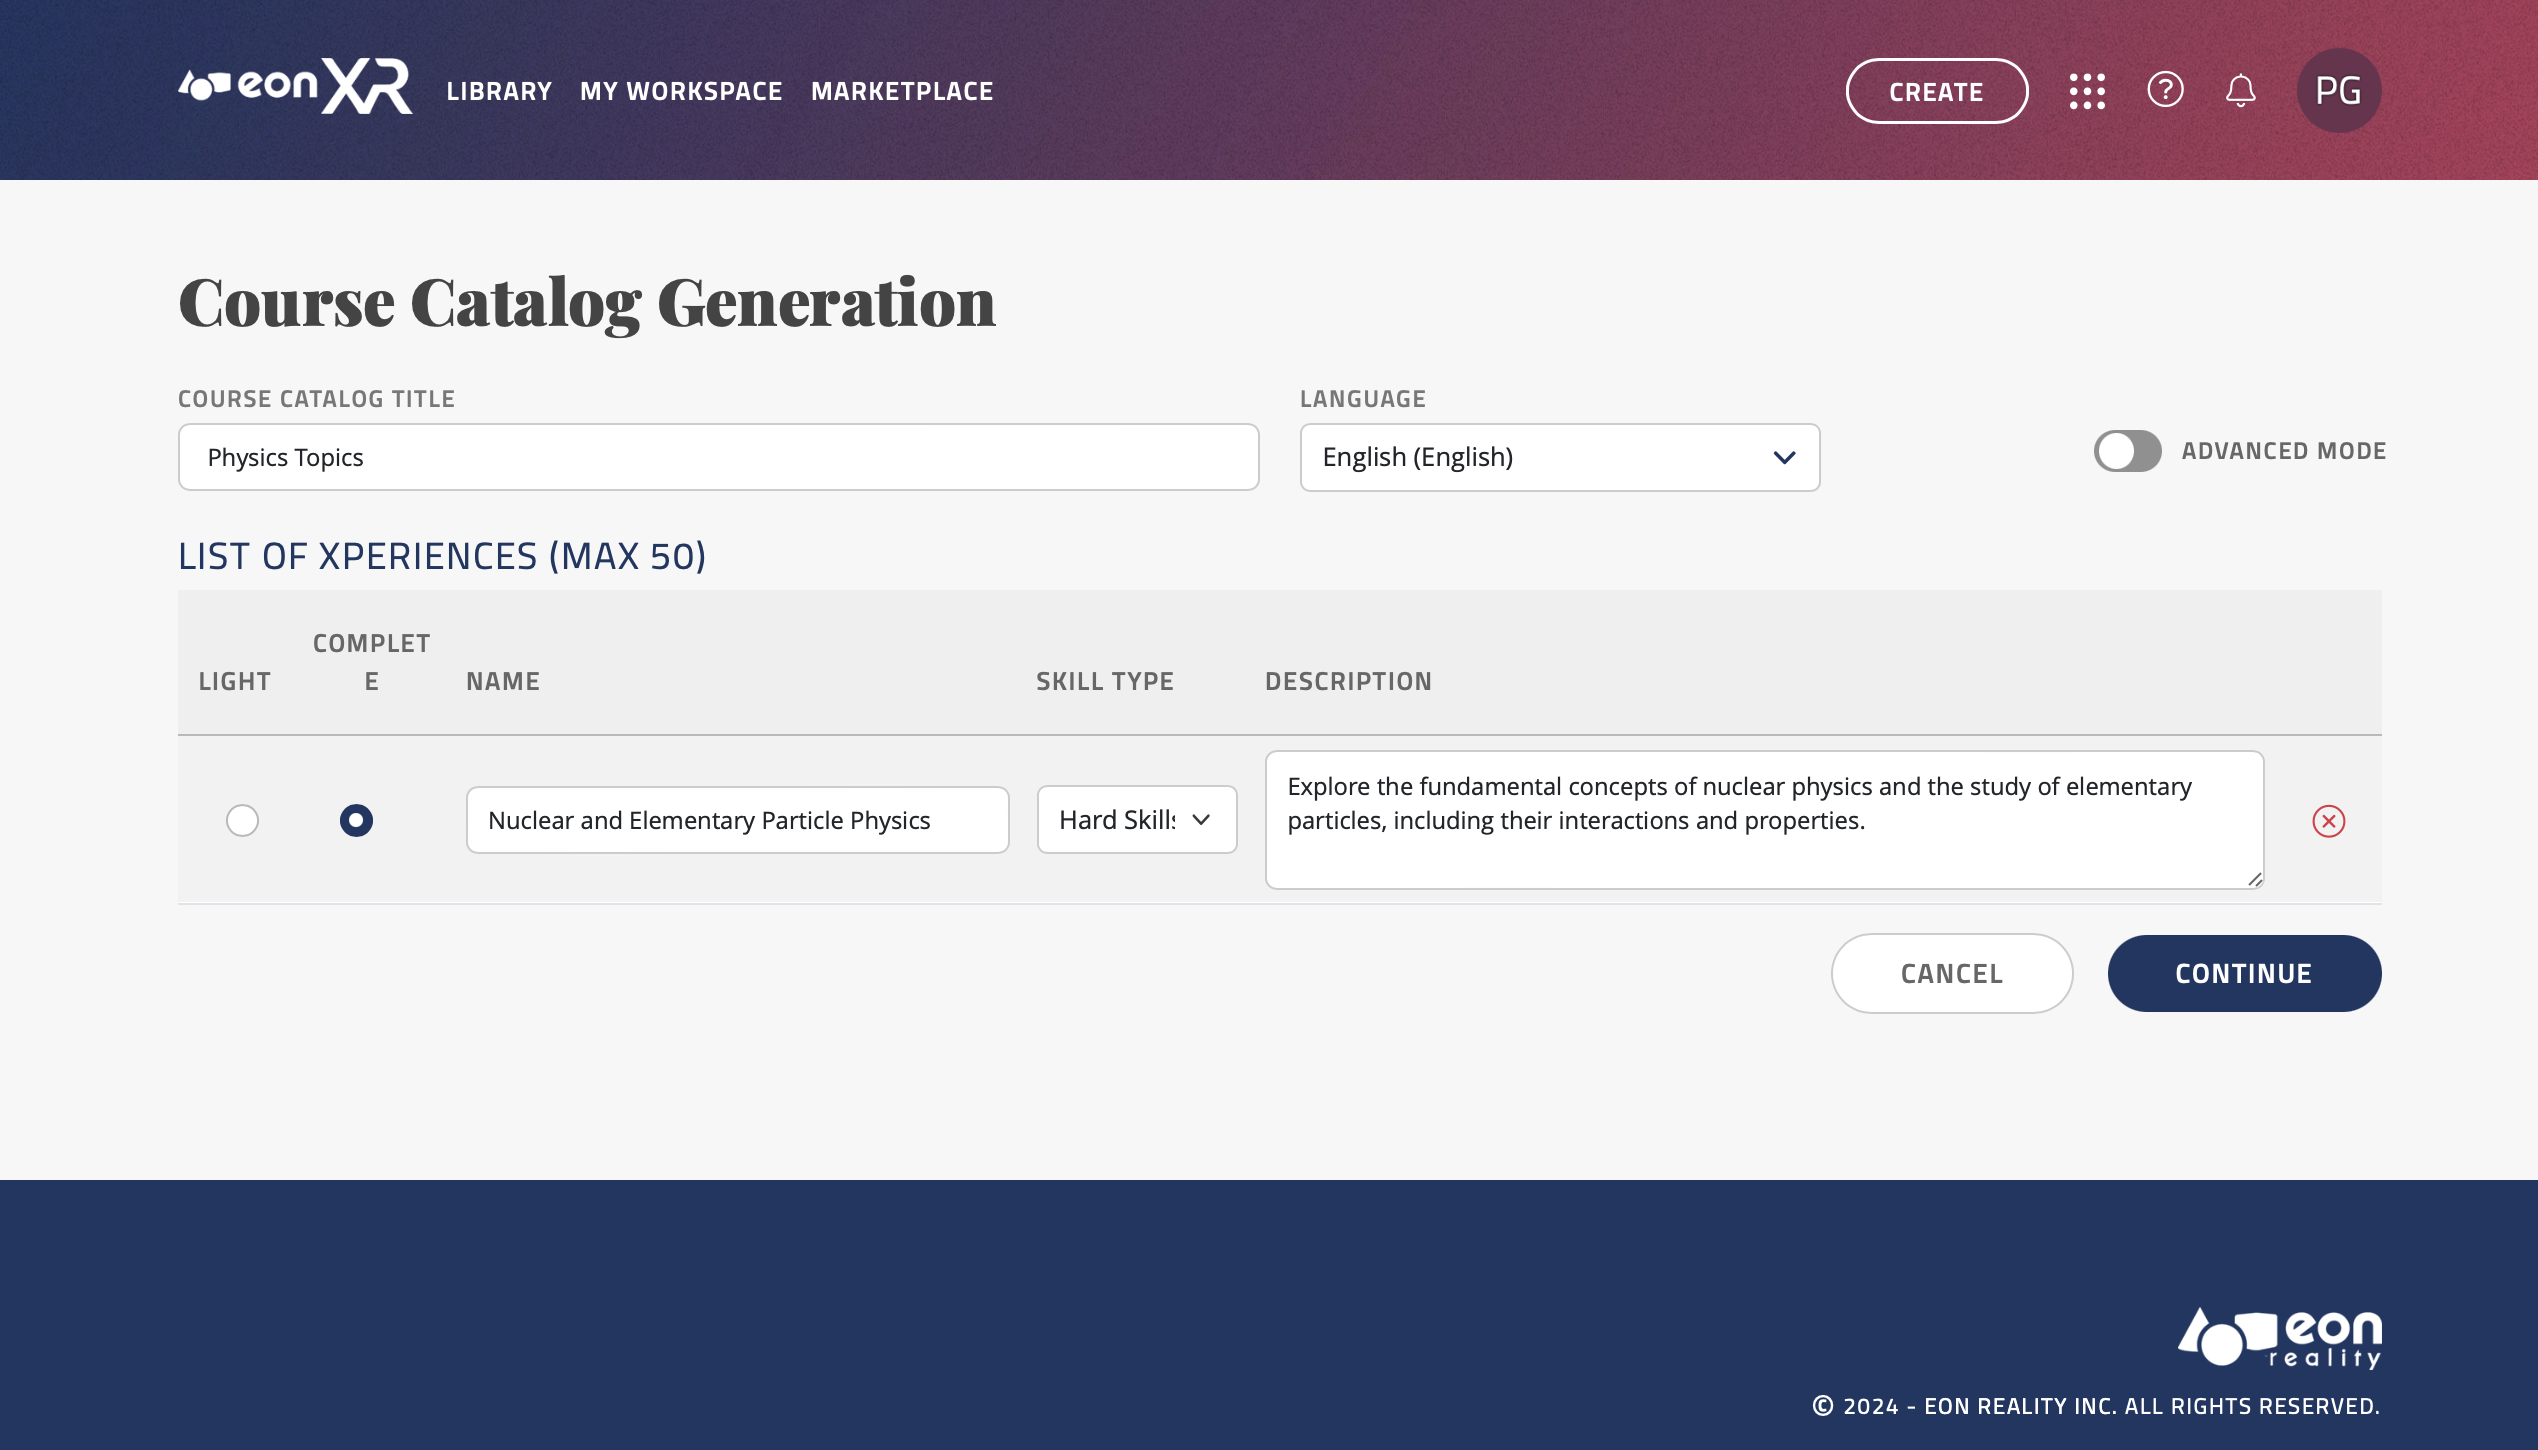2538x1450 pixels.
Task: Click the copyright text in the footer
Action: (x=2096, y=1406)
